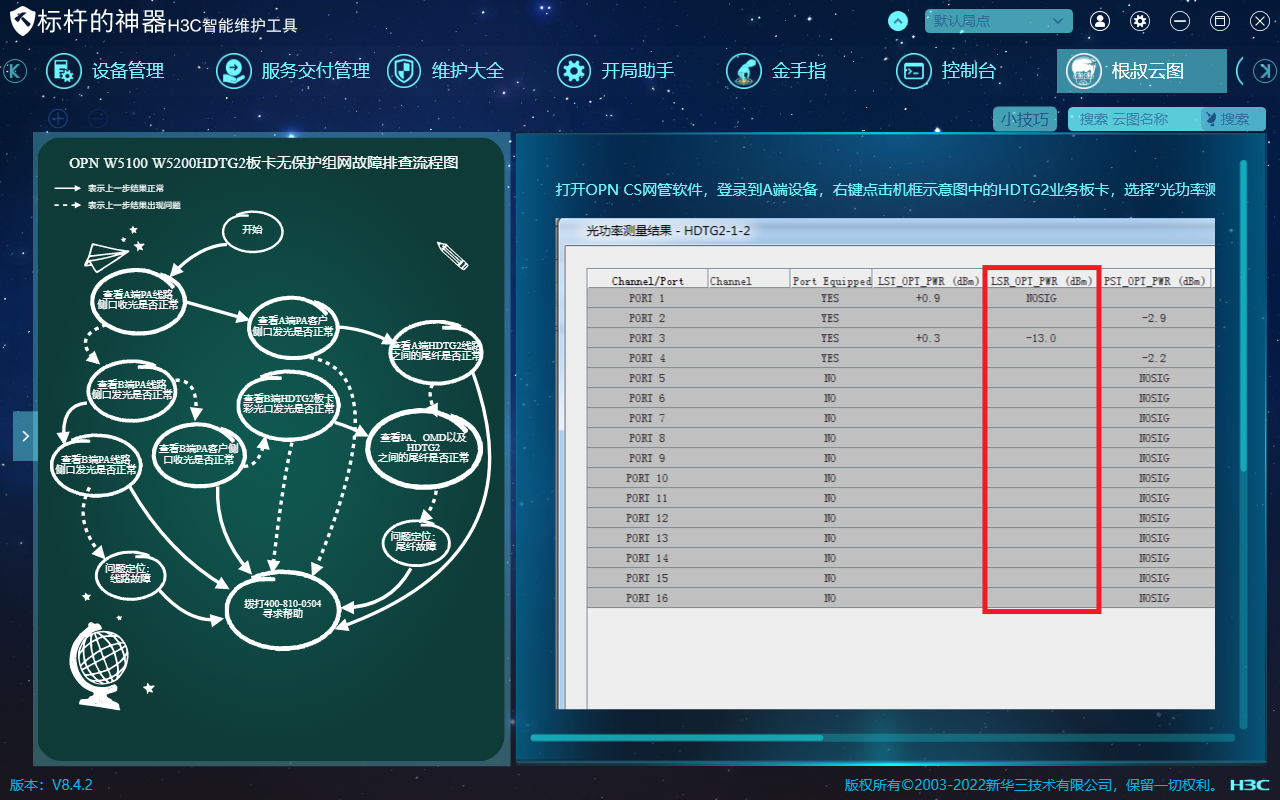
Task: Select the 根叔云图 module
Action: [x=1142, y=71]
